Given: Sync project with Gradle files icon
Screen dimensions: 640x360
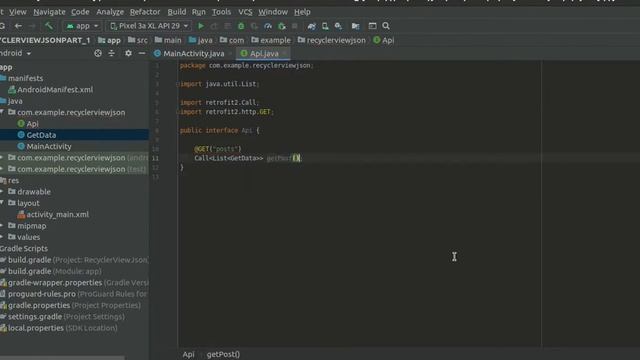Looking at the screenshot, I should [x=311, y=26].
